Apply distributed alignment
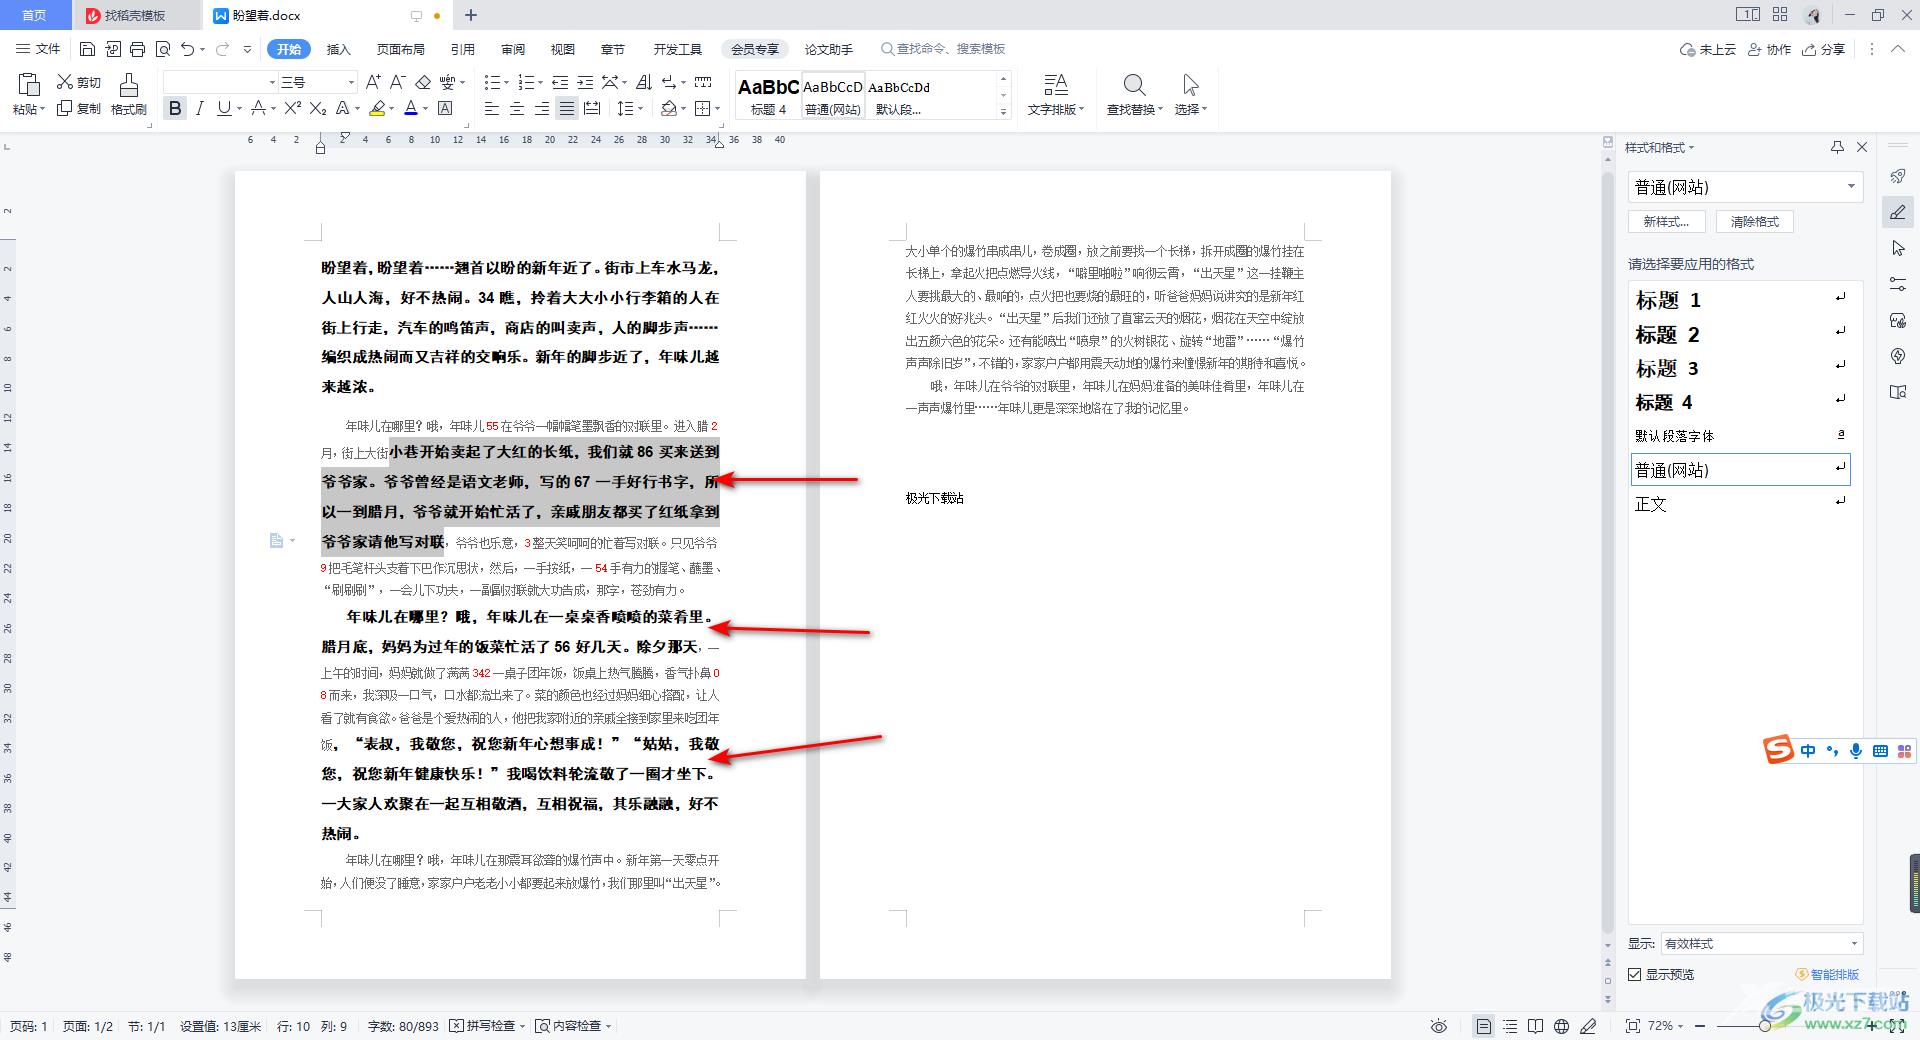The height and width of the screenshot is (1040, 1920). (592, 108)
